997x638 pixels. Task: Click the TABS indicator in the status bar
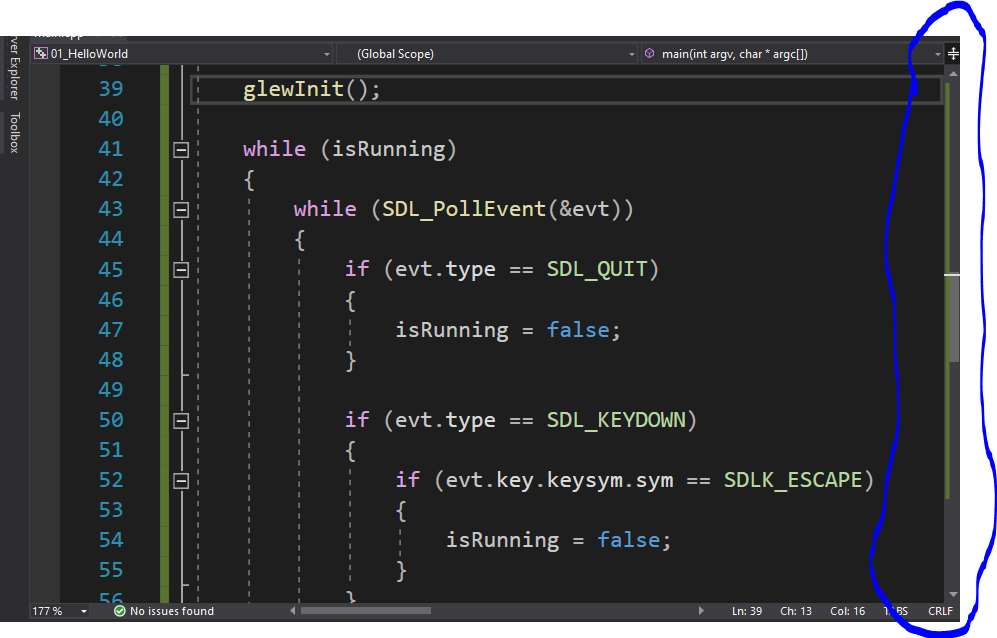point(895,610)
